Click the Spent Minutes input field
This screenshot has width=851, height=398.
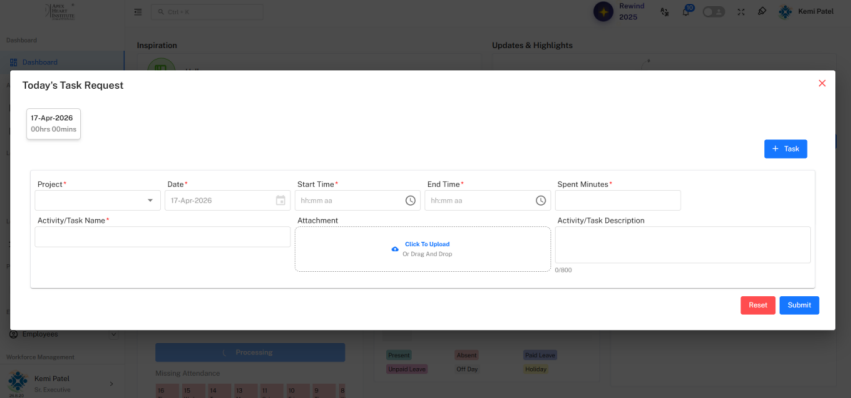coord(618,200)
